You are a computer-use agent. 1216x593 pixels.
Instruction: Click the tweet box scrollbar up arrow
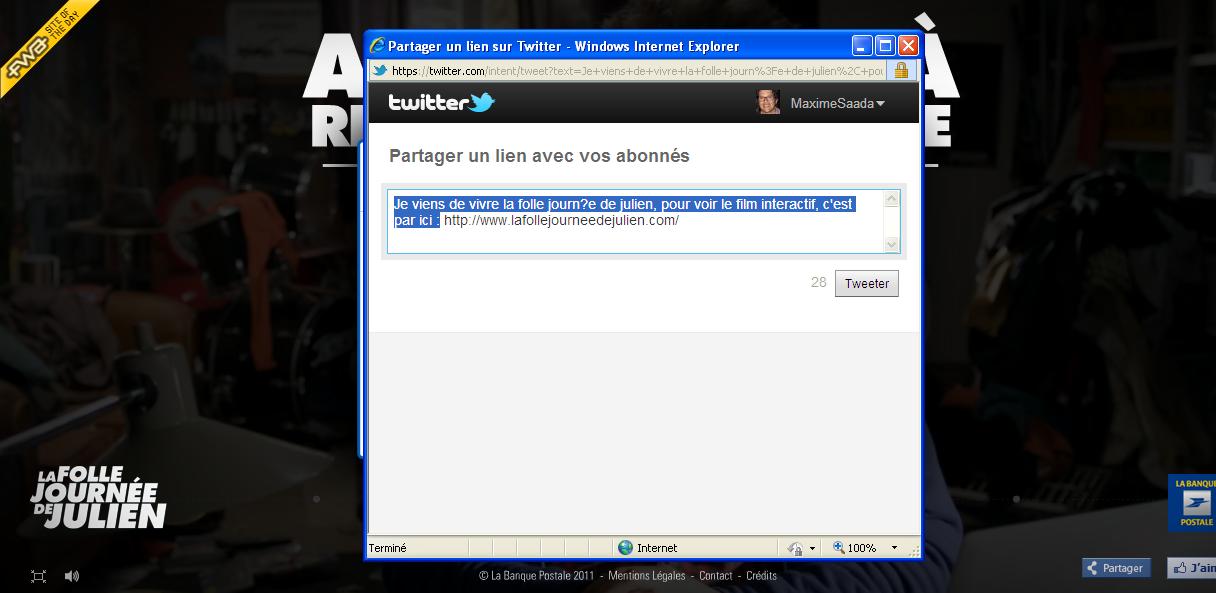(892, 199)
